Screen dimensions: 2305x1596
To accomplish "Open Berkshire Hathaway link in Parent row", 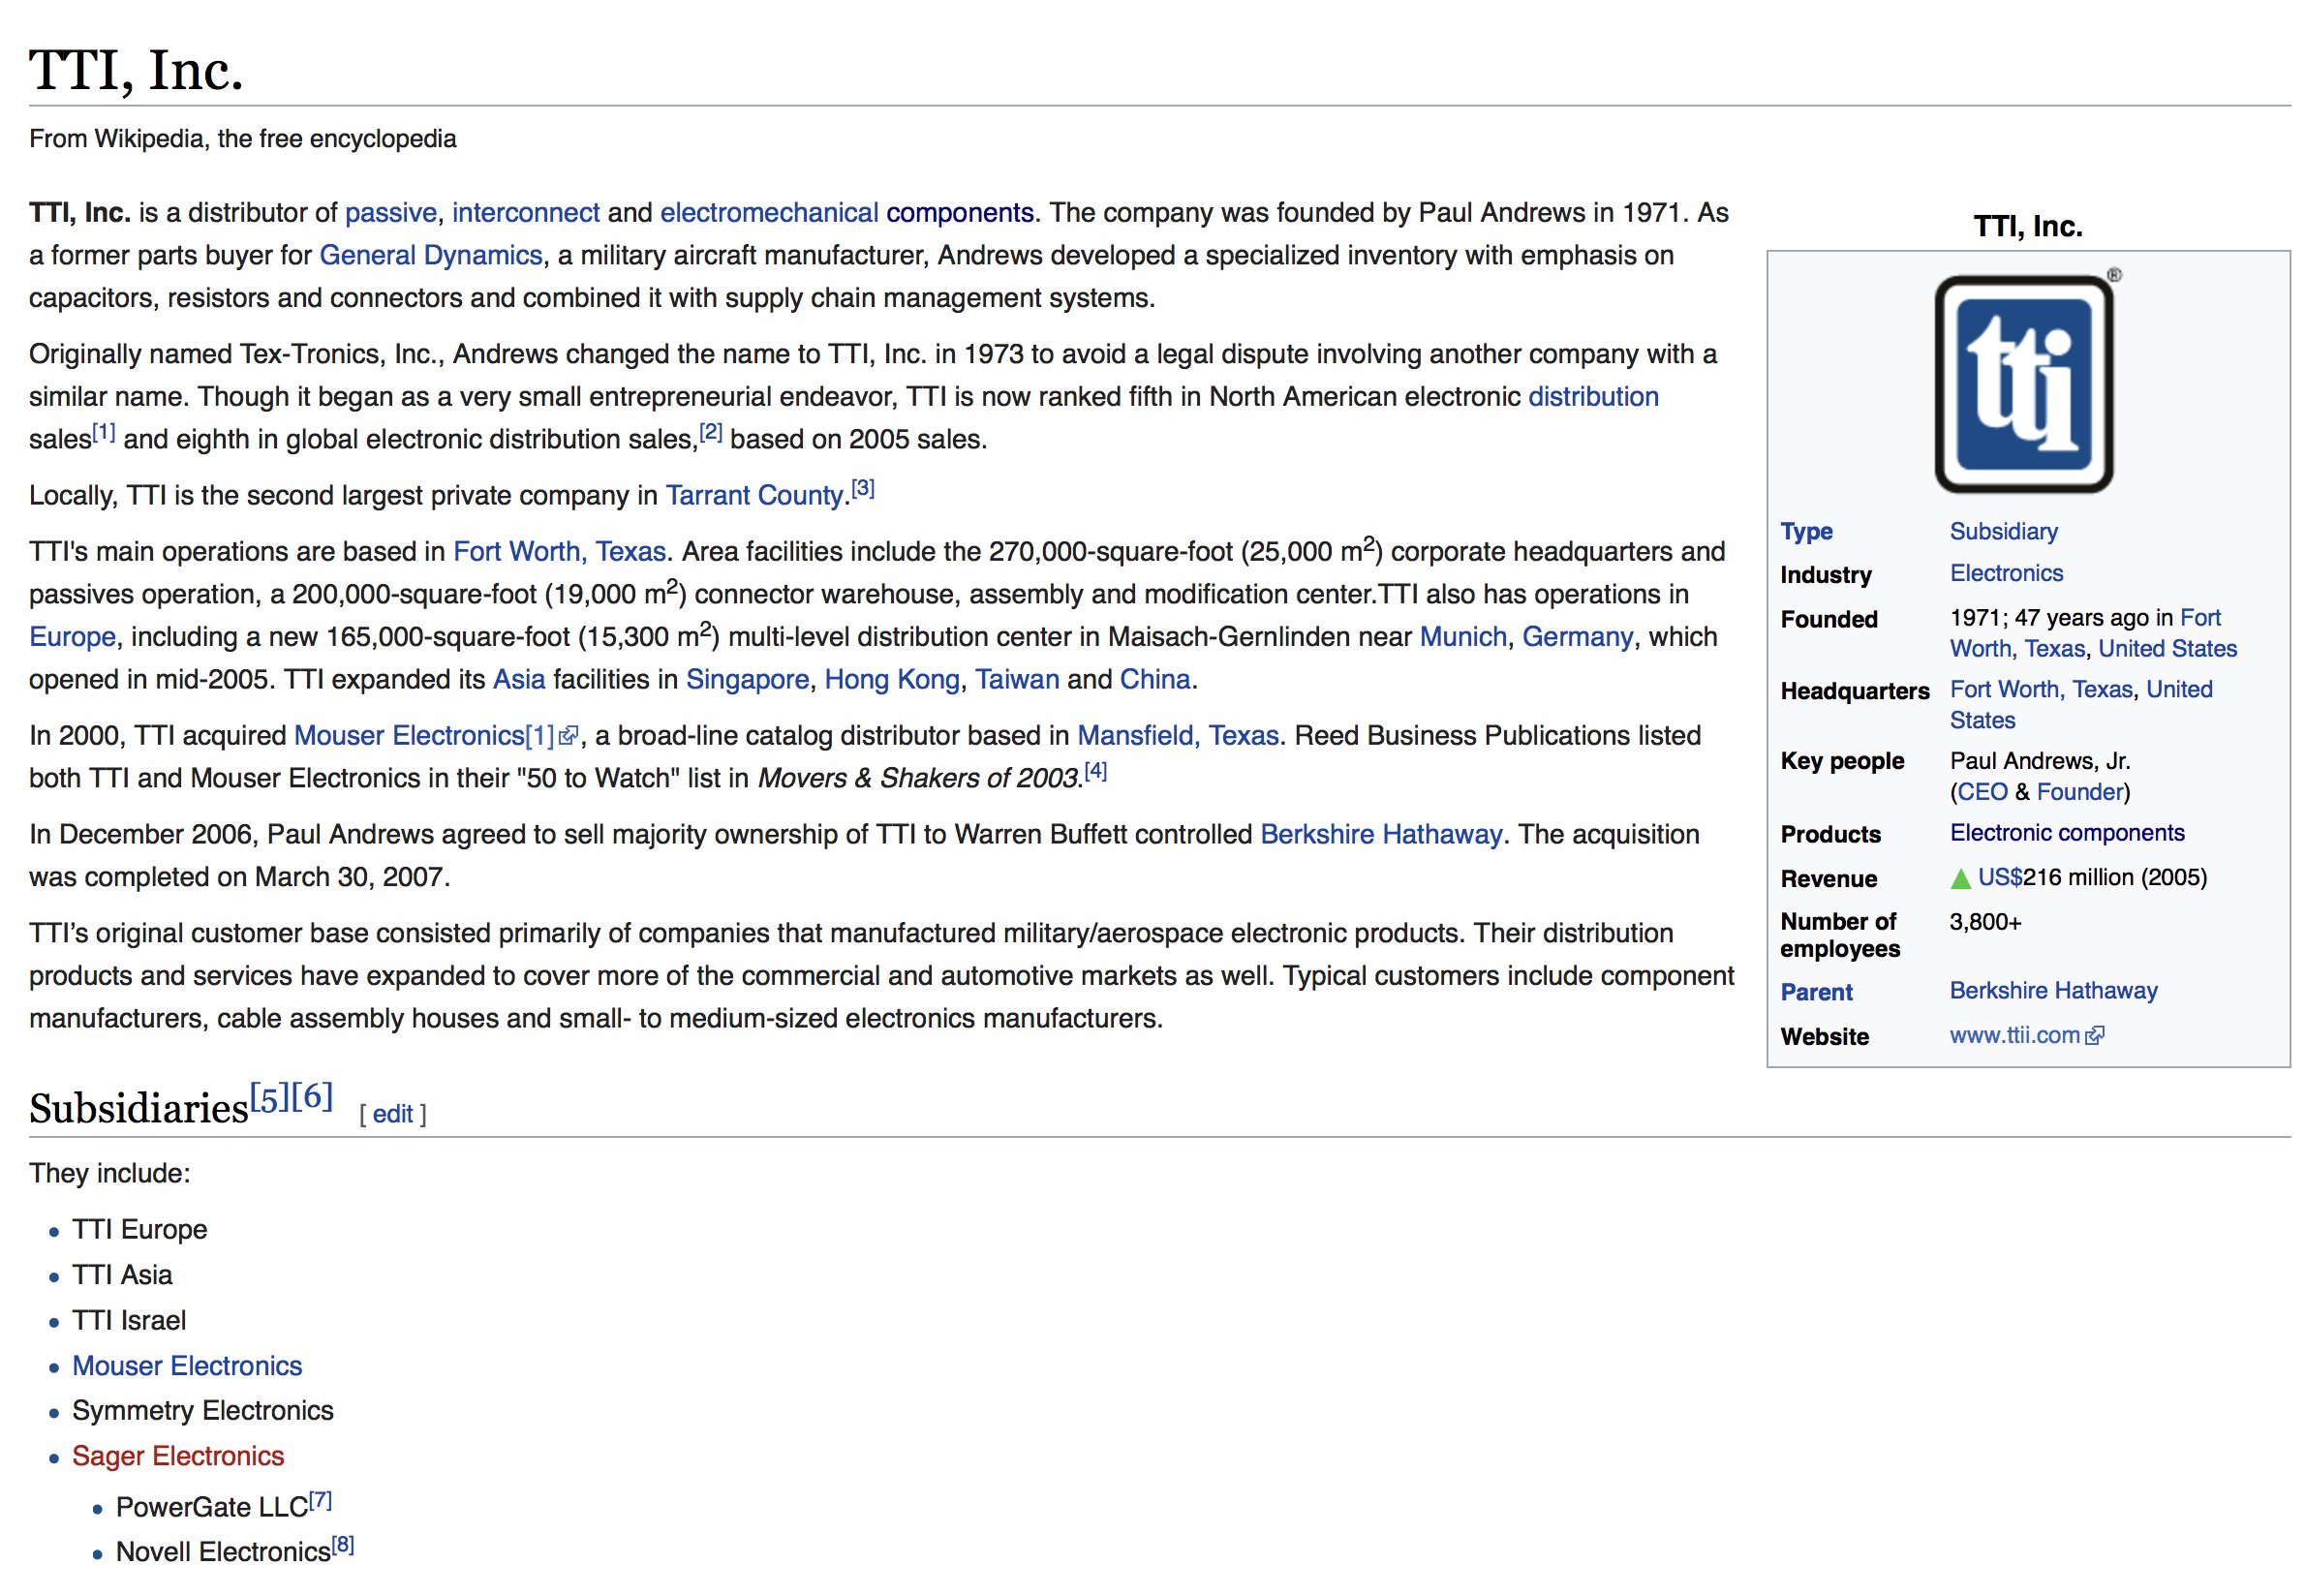I will pos(2053,991).
